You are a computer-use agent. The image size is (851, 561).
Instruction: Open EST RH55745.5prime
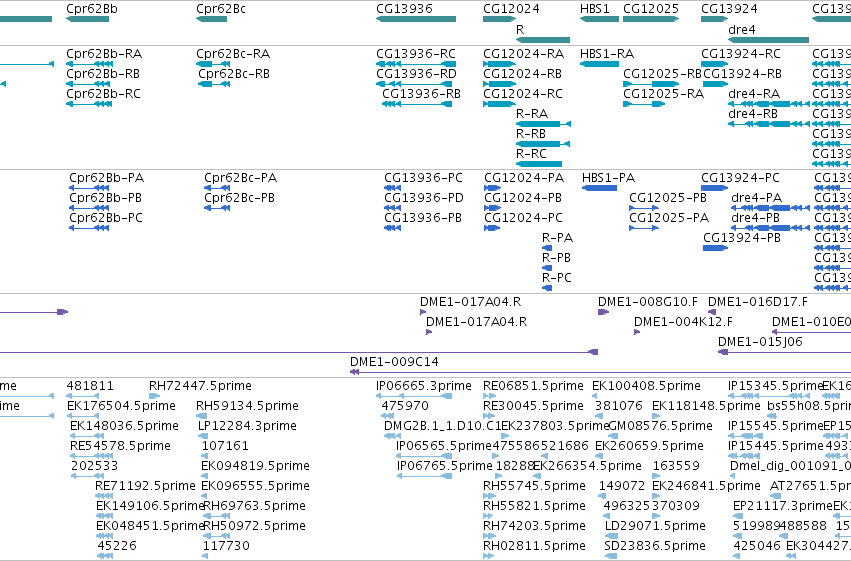coord(535,487)
